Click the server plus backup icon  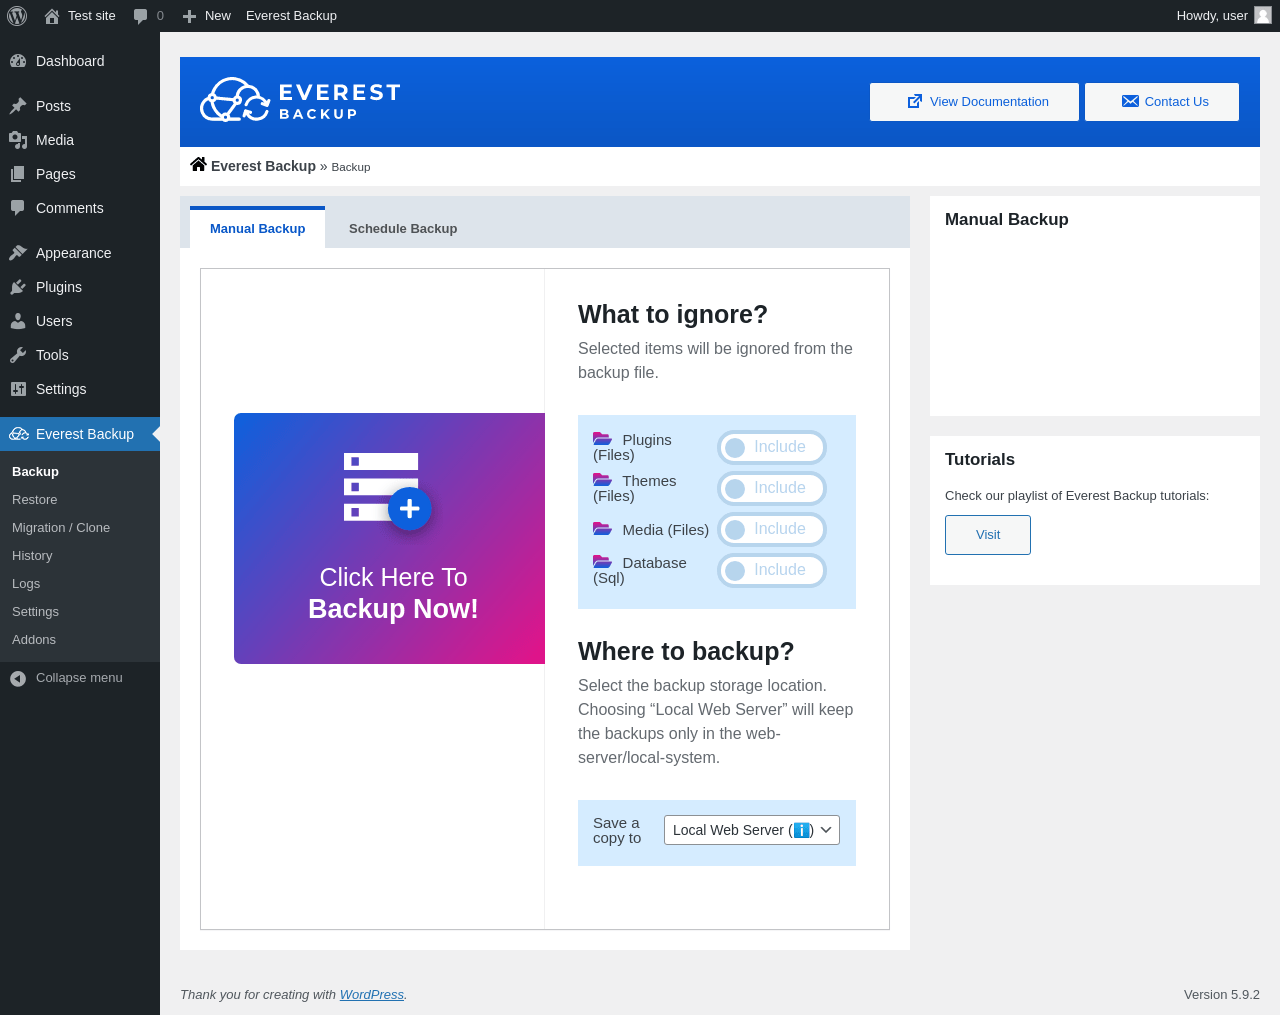tap(388, 490)
